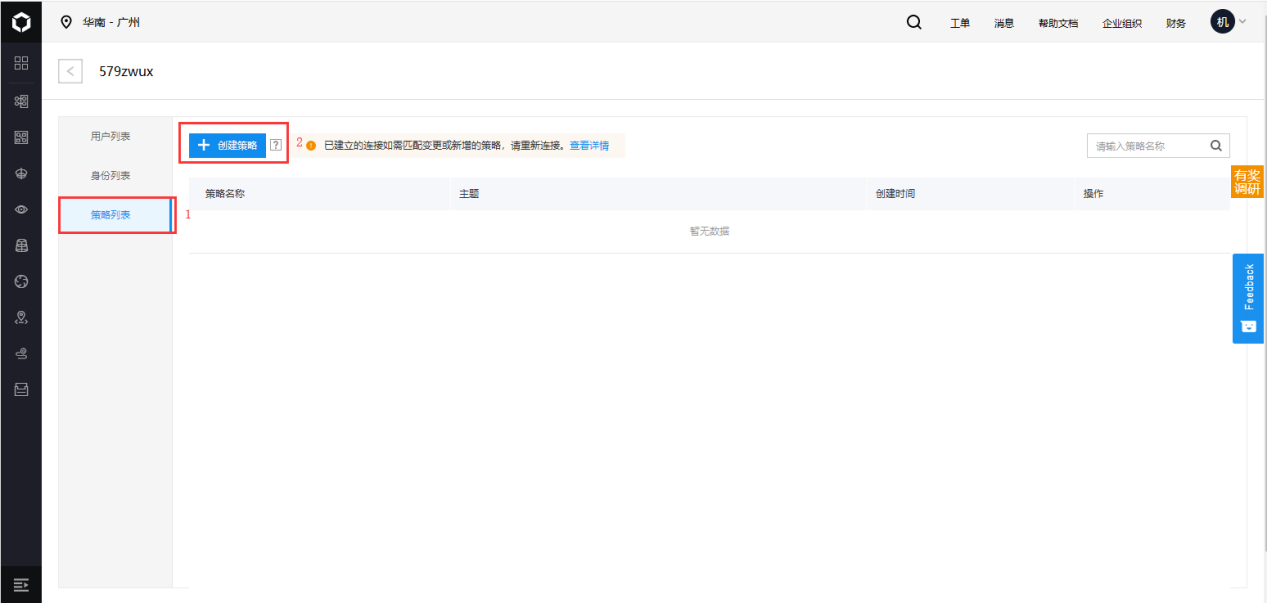Open the top bar search magnifier
1267x603 pixels.
click(x=914, y=22)
